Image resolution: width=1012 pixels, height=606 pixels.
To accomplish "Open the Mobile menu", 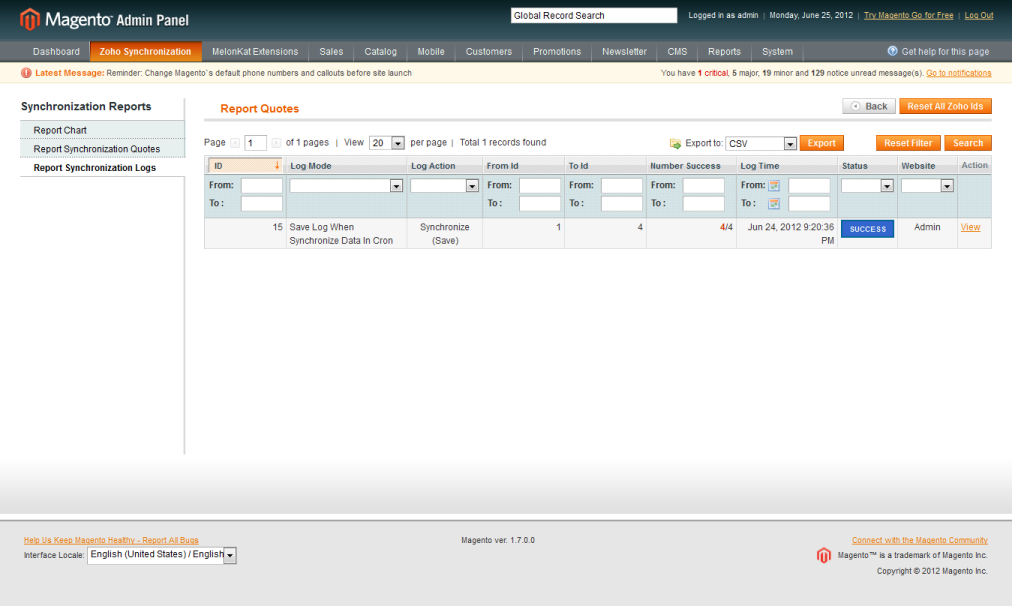I will coord(430,52).
